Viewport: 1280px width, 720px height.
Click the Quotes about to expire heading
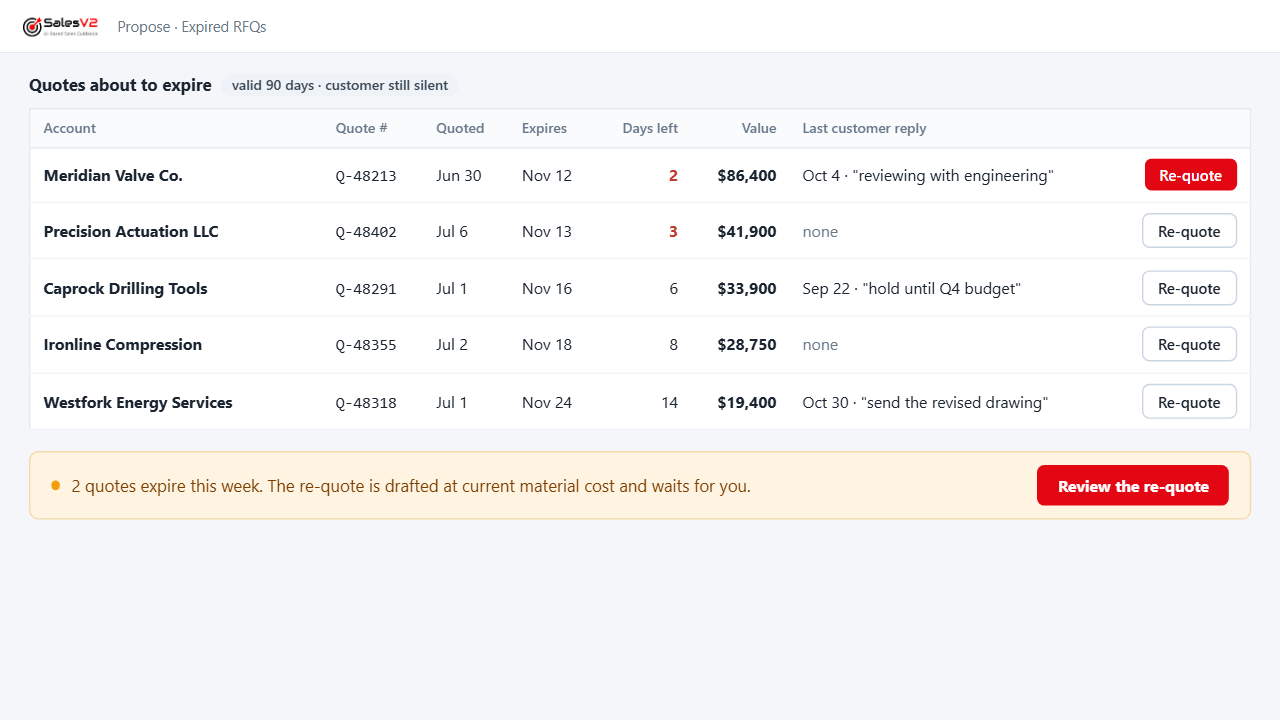pyautogui.click(x=120, y=85)
